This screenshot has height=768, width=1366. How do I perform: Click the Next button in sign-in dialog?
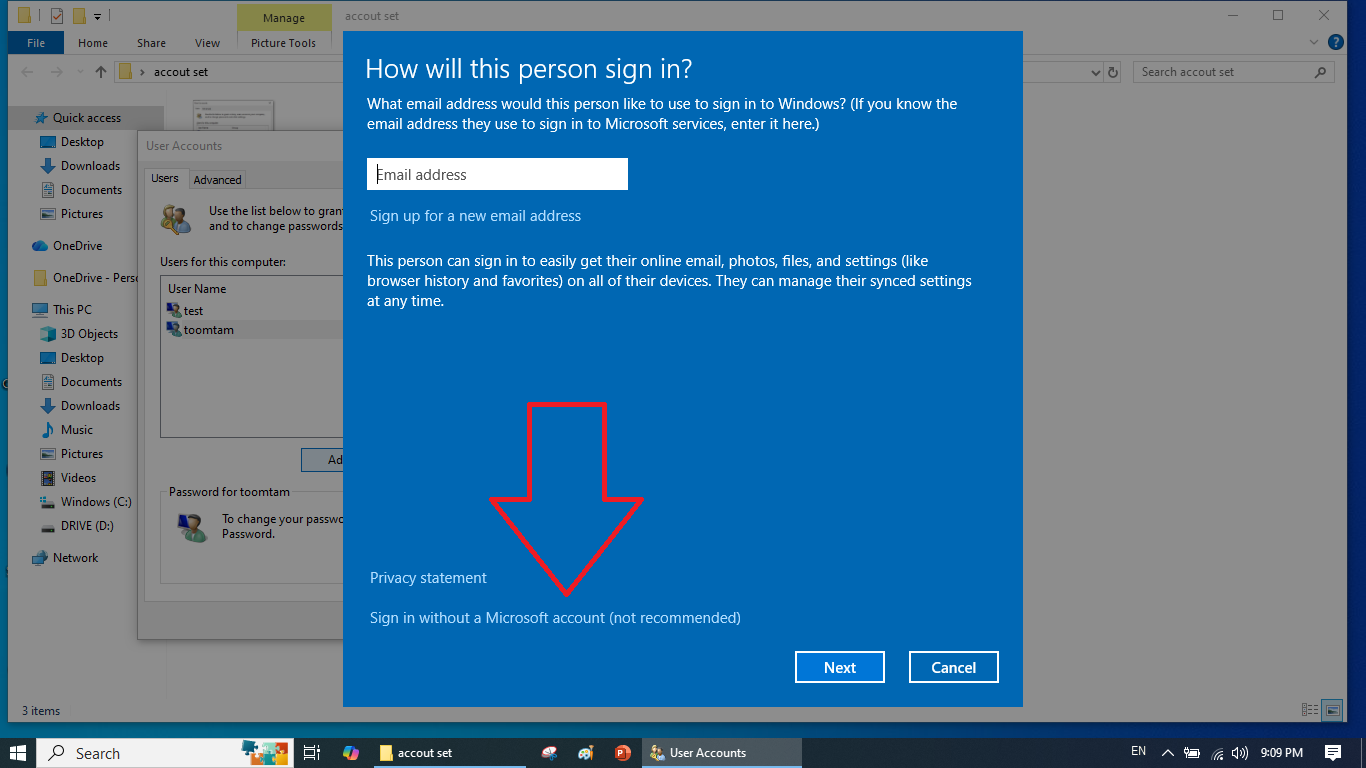point(840,667)
